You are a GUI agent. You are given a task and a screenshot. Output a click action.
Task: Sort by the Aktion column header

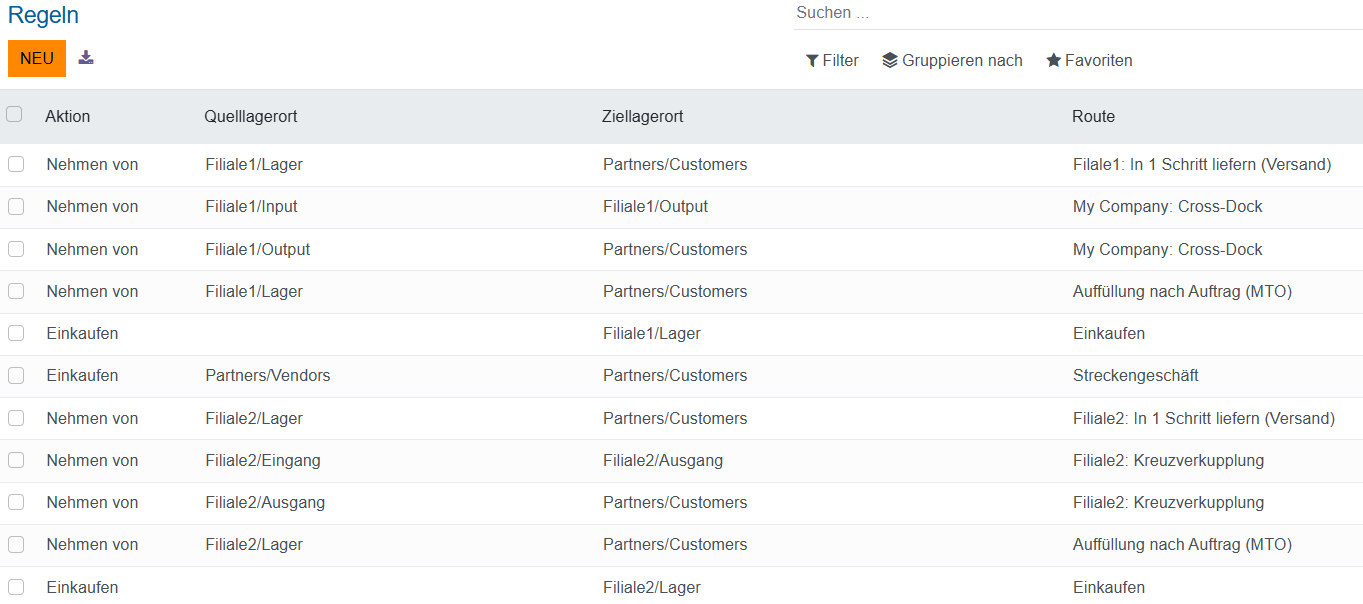(68, 117)
